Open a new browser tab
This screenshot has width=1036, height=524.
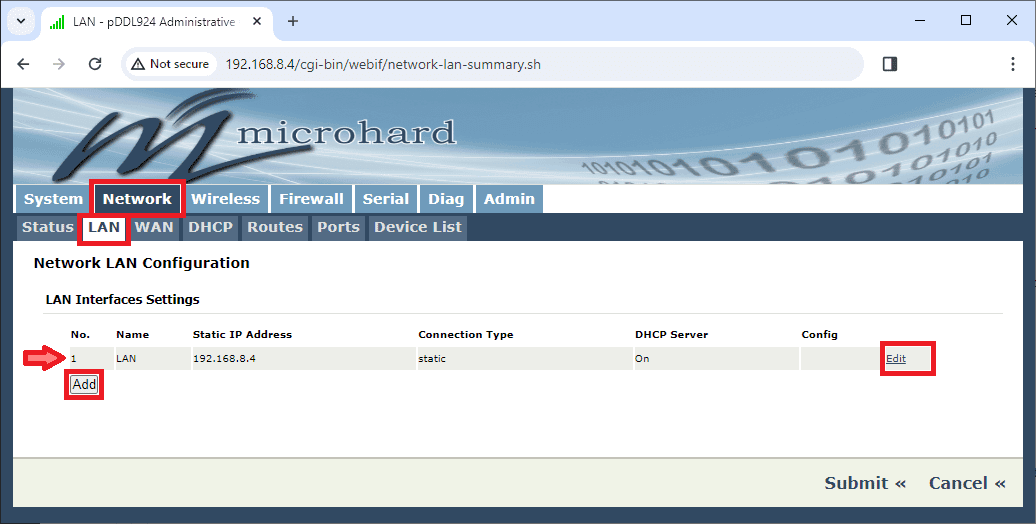pyautogui.click(x=293, y=21)
